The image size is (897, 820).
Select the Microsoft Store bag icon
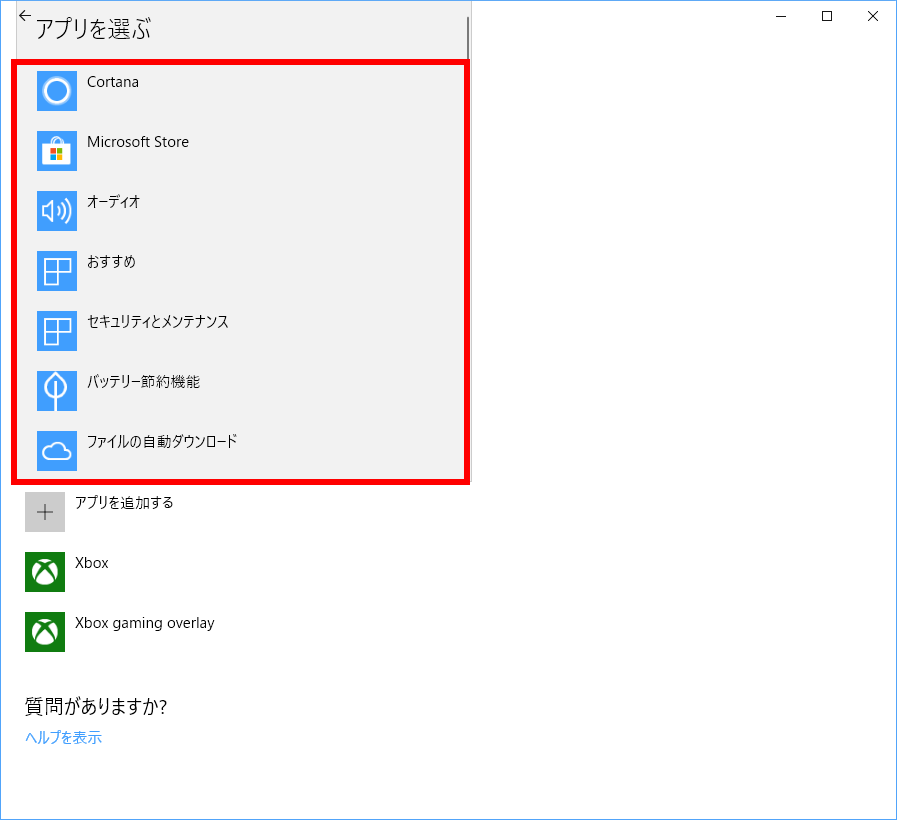pos(57,151)
